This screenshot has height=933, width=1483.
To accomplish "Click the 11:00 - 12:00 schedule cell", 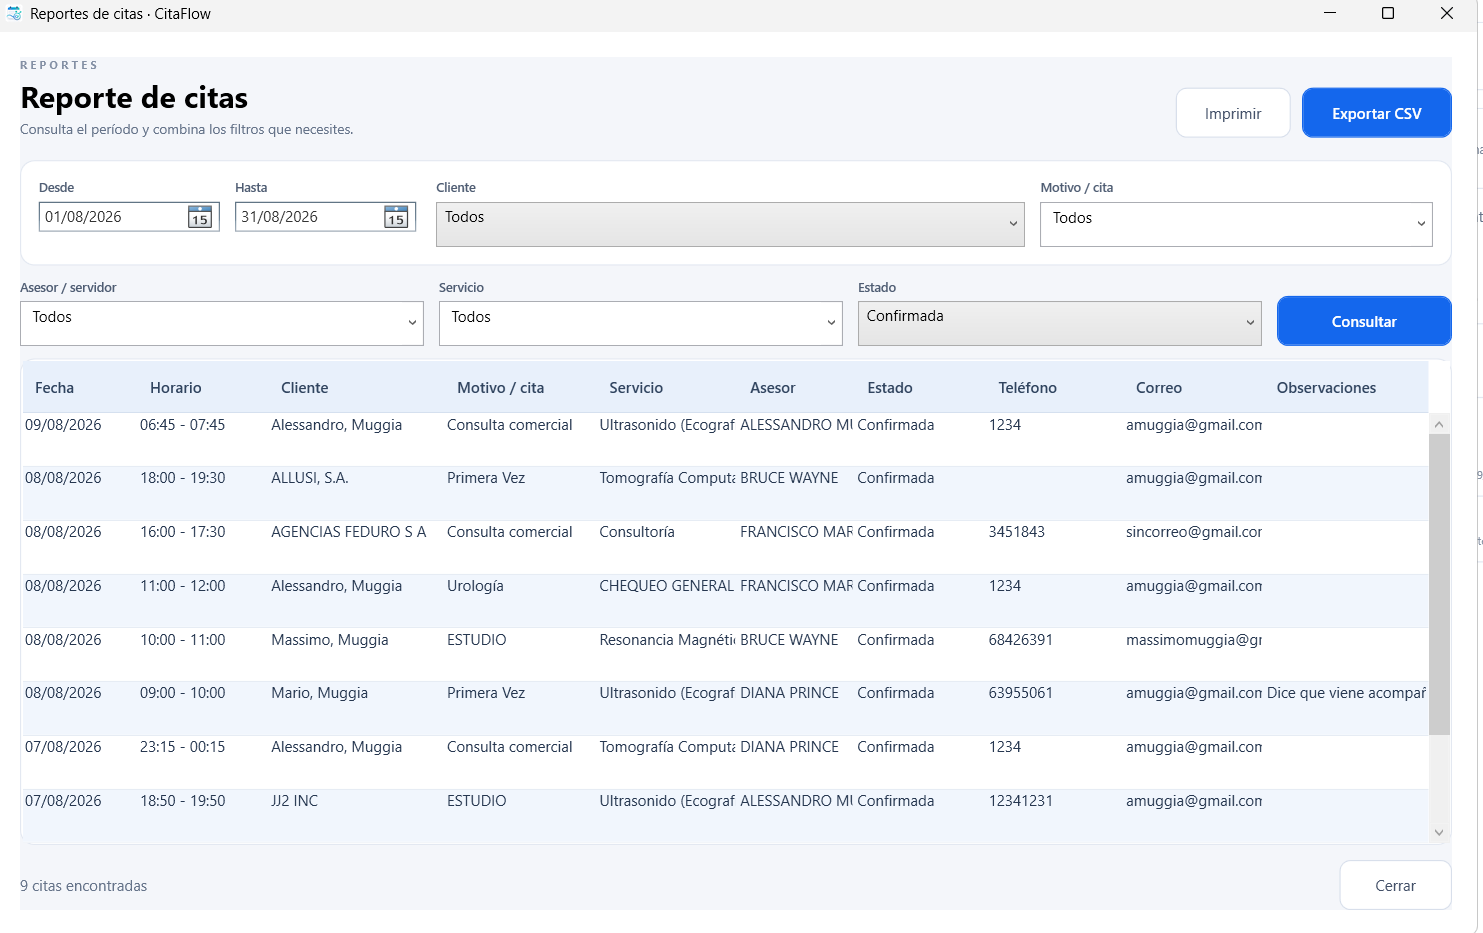I will pos(183,586).
